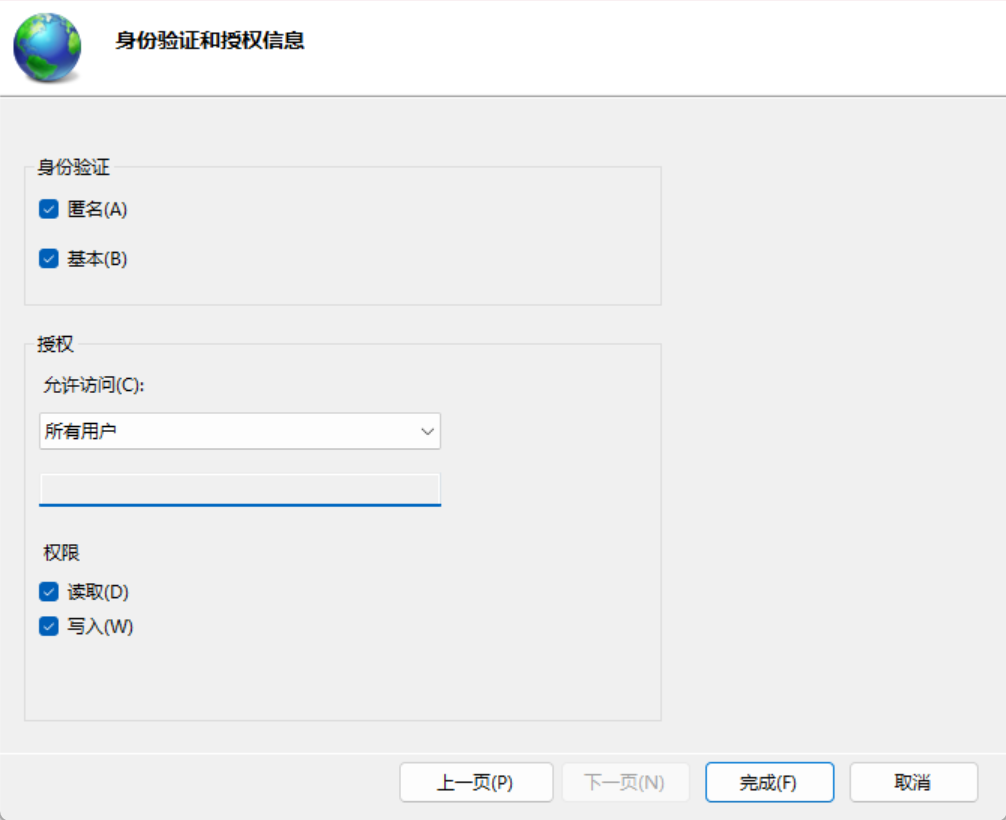Viewport: 1006px width, 820px height.
Task: Click the text field below the 所有用户 dropdown
Action: click(240, 490)
